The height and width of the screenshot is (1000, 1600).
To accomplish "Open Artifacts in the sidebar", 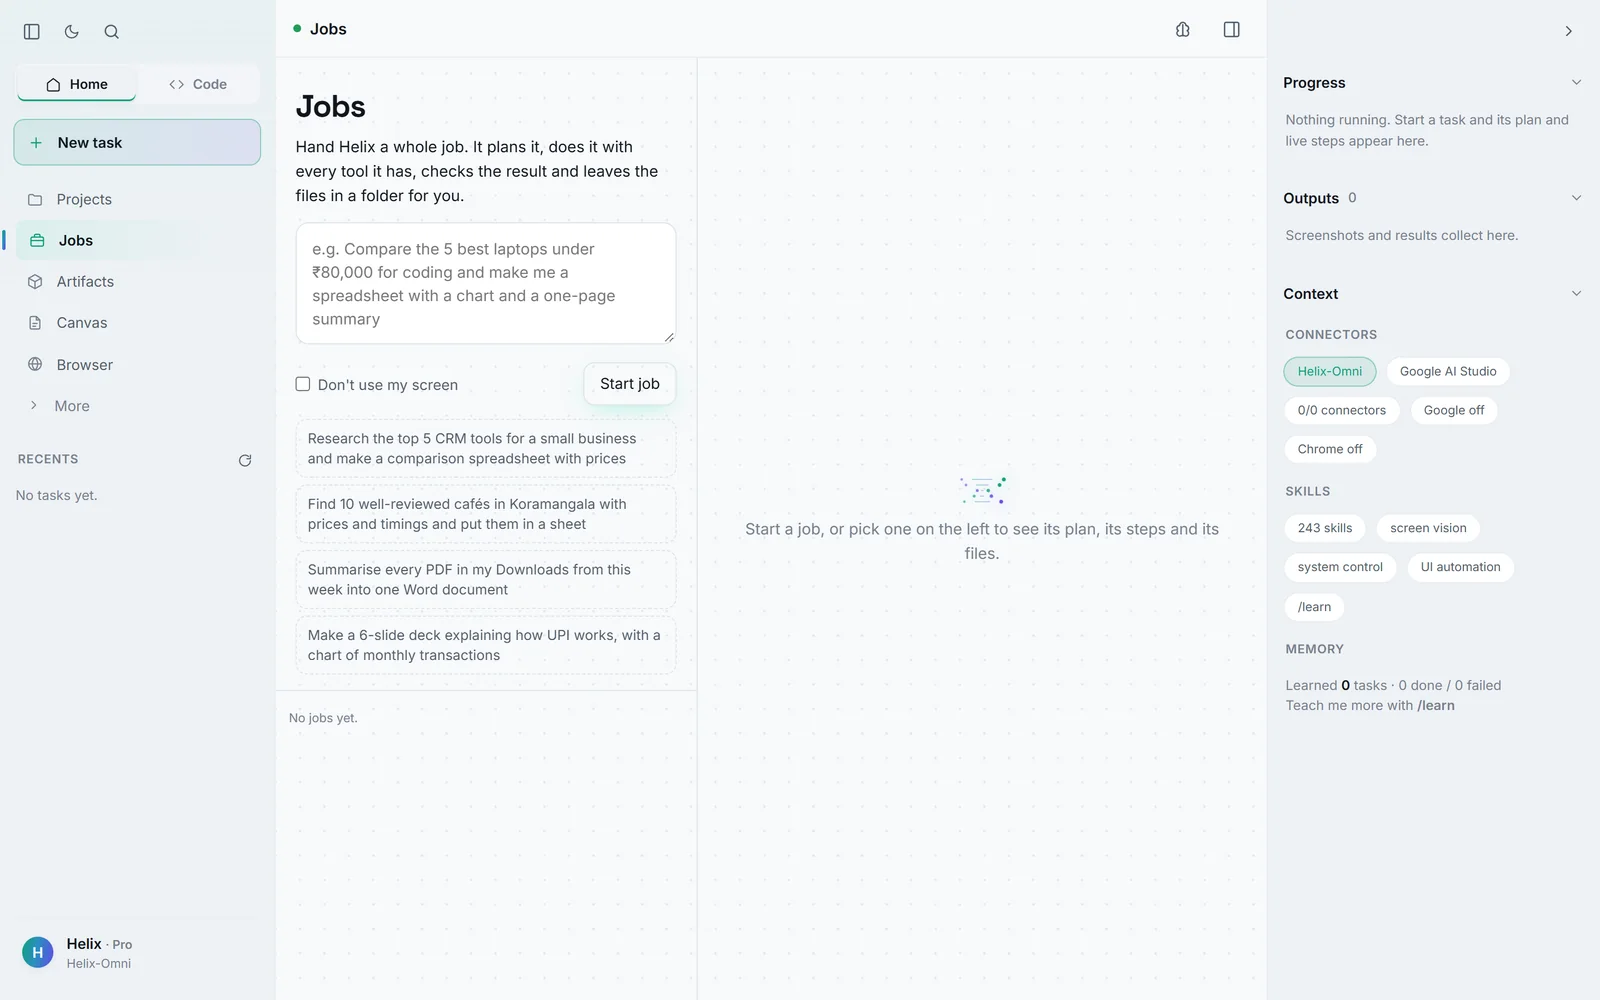I will point(137,281).
